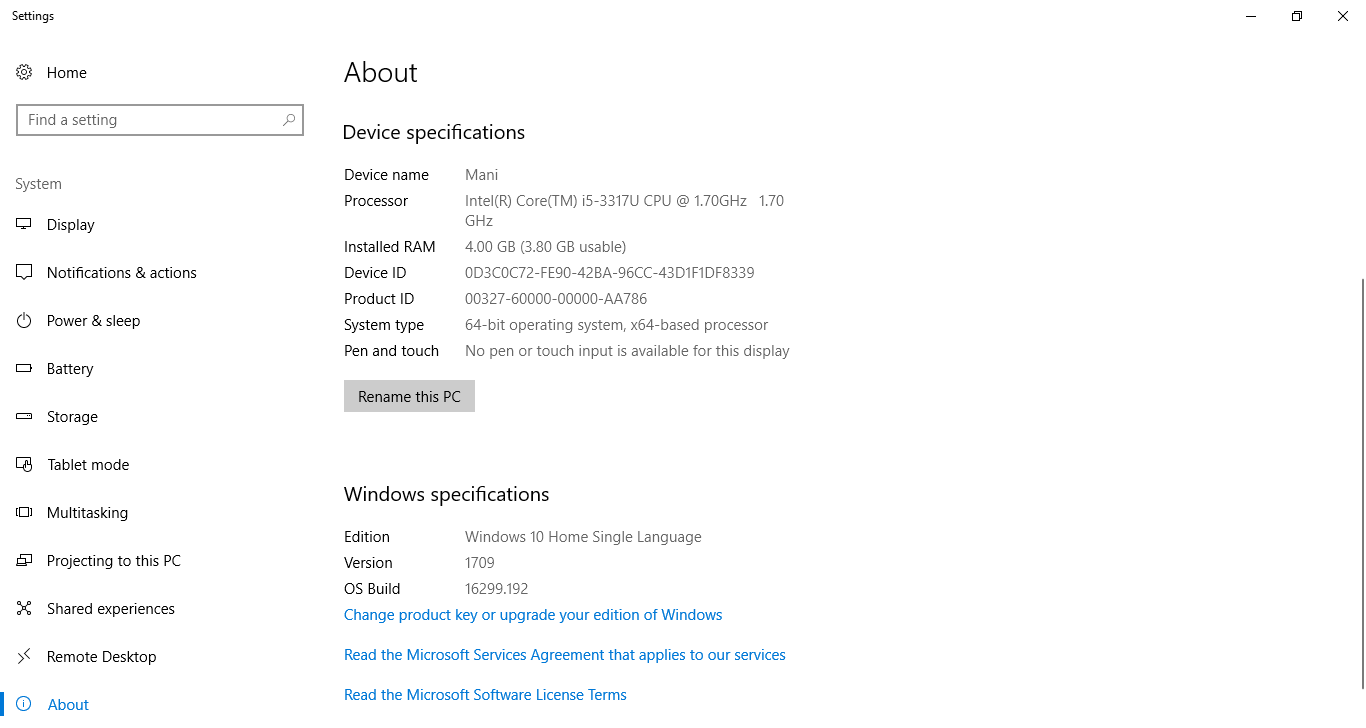Click the Battery icon in sidebar
Viewport: 1366px width, 728px height.
tap(24, 369)
